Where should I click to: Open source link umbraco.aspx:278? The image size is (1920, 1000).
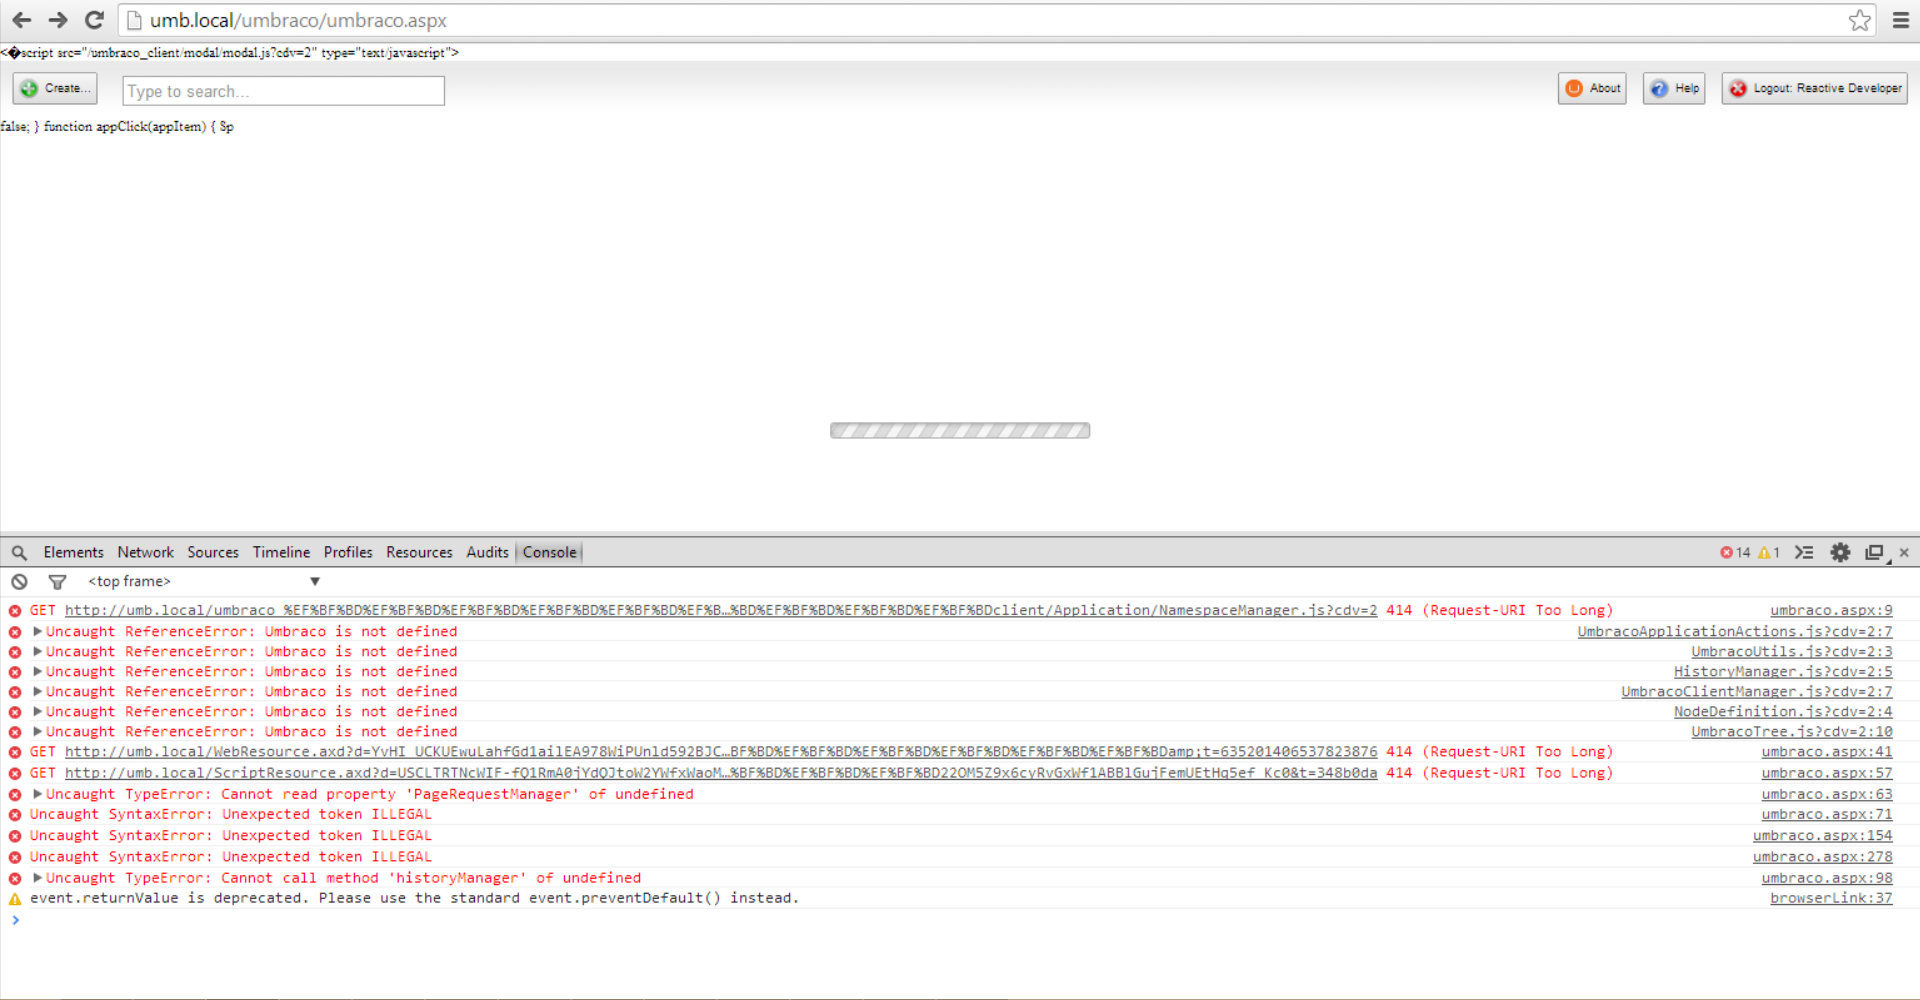pyautogui.click(x=1822, y=856)
